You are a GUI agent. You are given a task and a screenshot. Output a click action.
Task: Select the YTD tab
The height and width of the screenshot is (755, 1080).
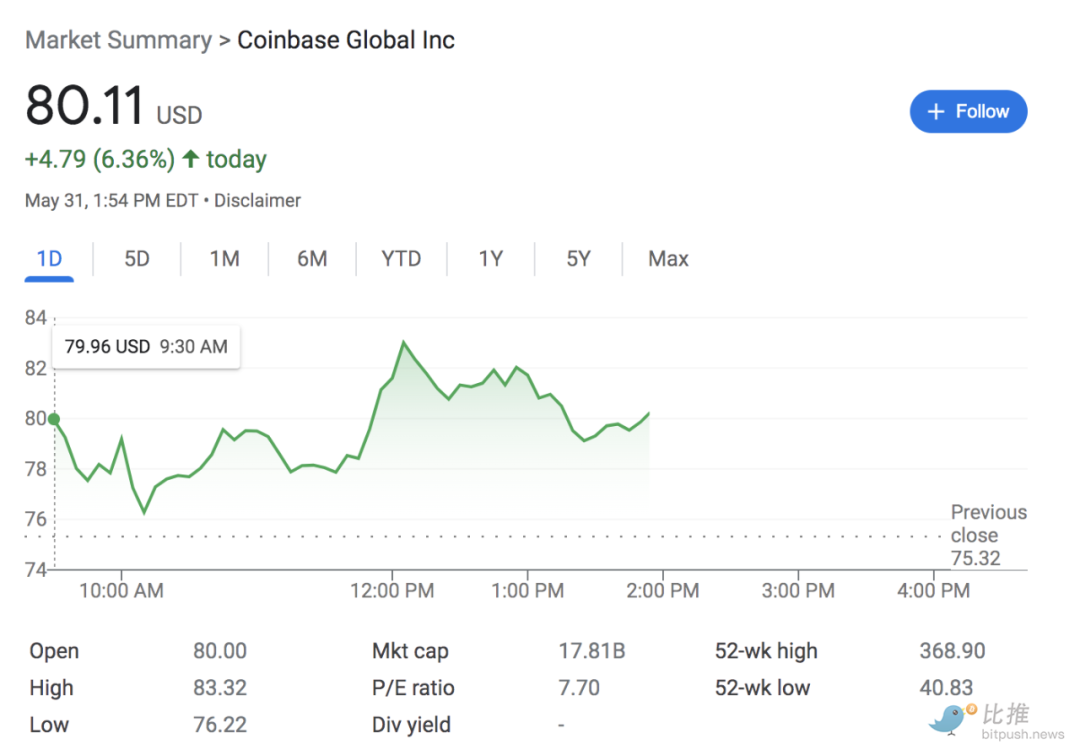pyautogui.click(x=401, y=259)
